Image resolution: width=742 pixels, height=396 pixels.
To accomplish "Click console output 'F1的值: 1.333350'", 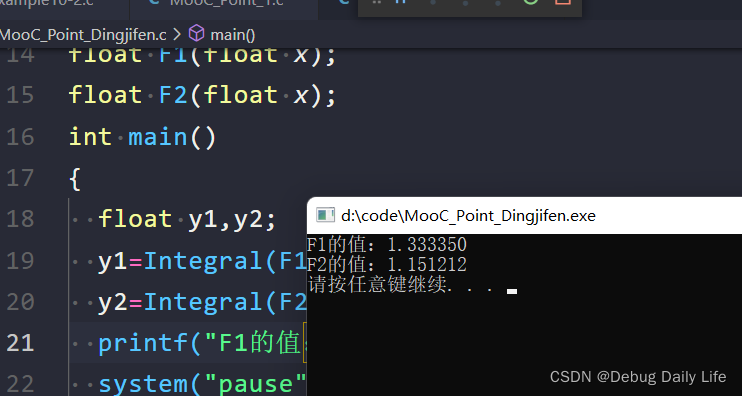I will 387,245.
